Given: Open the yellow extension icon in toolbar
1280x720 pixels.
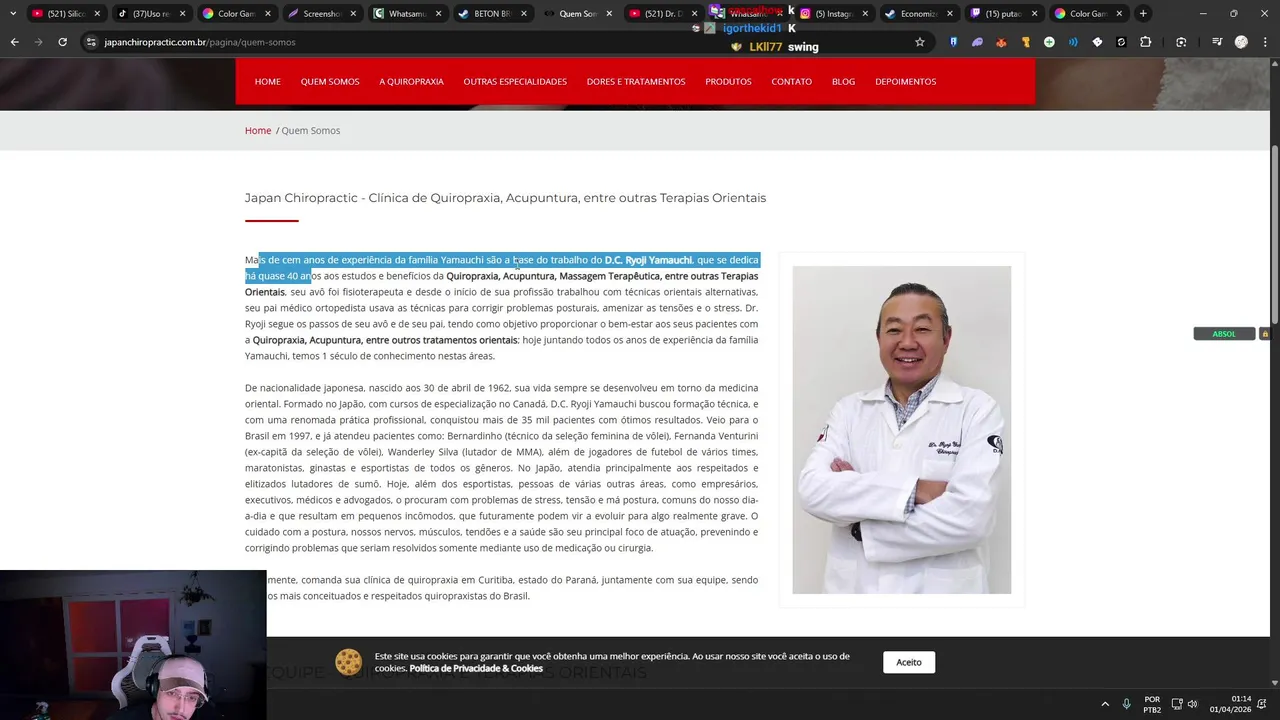Looking at the screenshot, I should (1025, 42).
